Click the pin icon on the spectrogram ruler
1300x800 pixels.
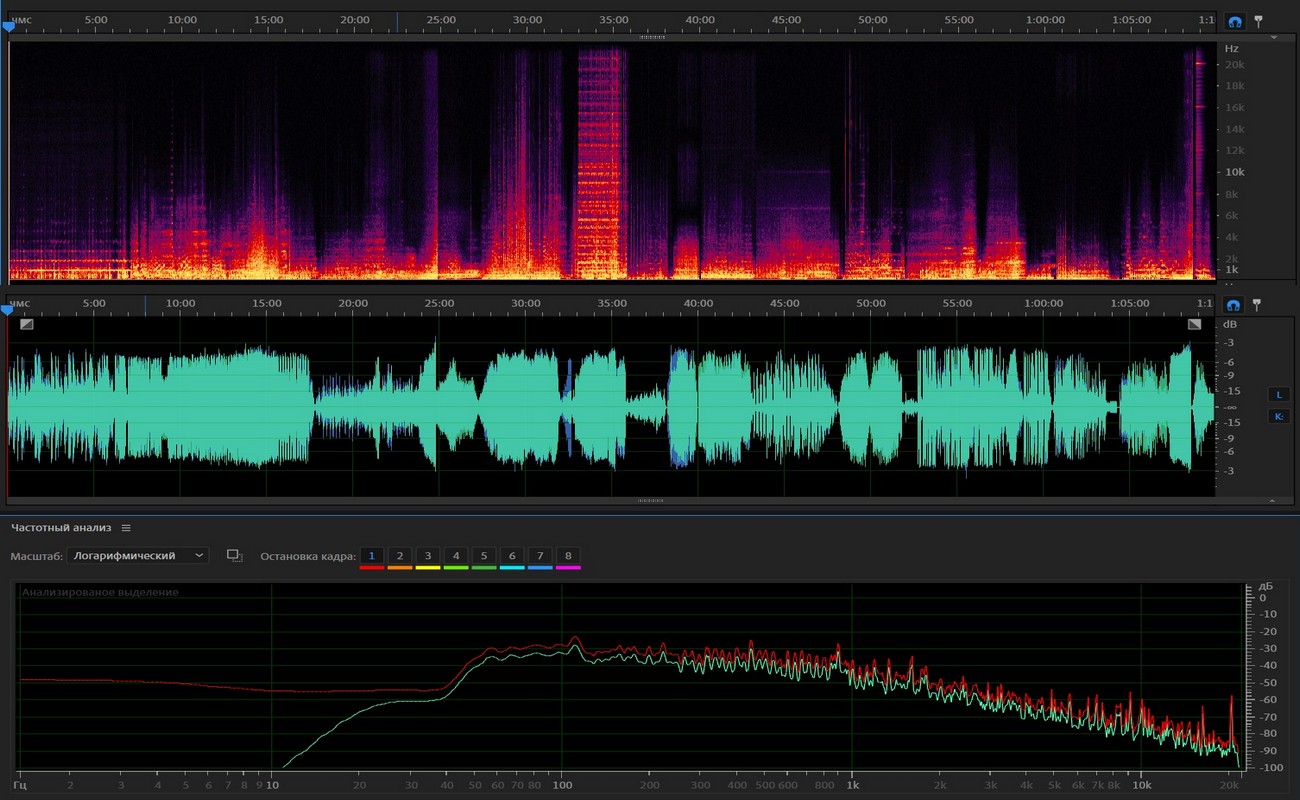pos(1258,20)
